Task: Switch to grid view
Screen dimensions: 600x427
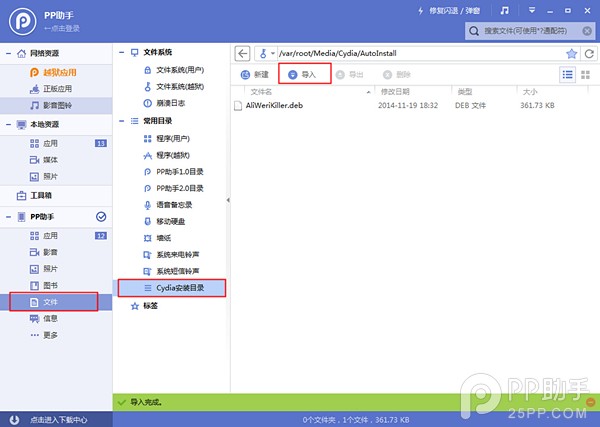Action: coord(585,75)
